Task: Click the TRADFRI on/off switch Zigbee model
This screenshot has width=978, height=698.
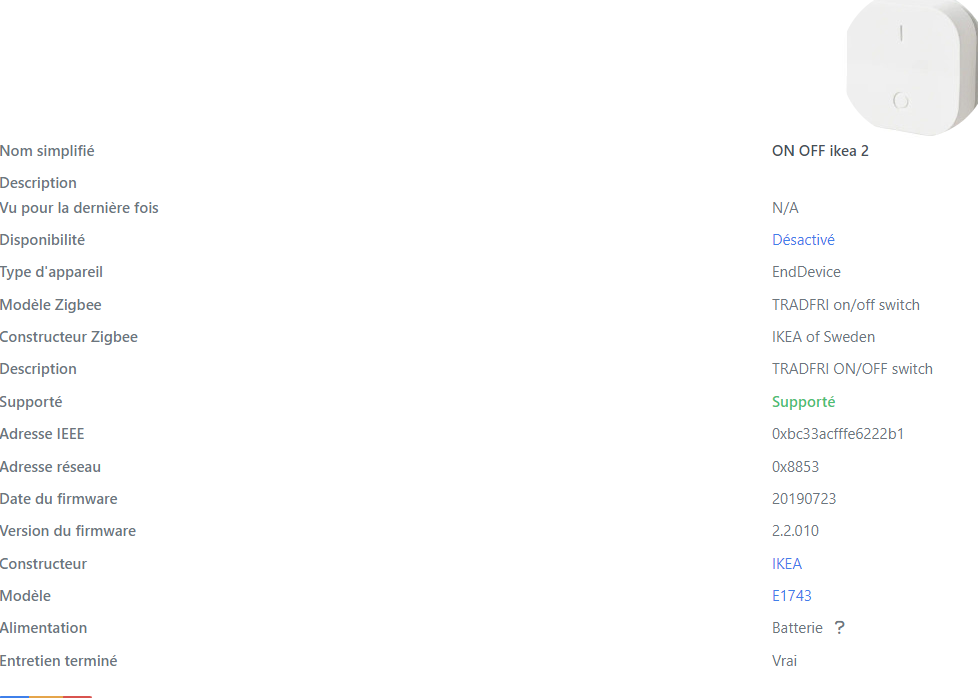Action: click(845, 305)
